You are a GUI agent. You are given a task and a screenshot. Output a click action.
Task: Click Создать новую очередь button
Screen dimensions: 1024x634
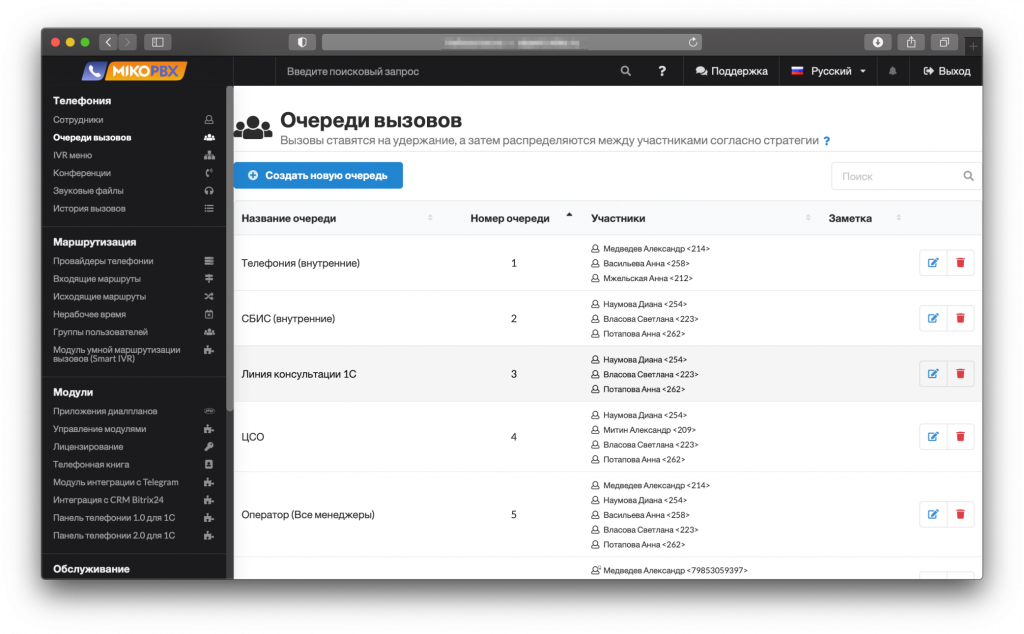pyautogui.click(x=318, y=175)
